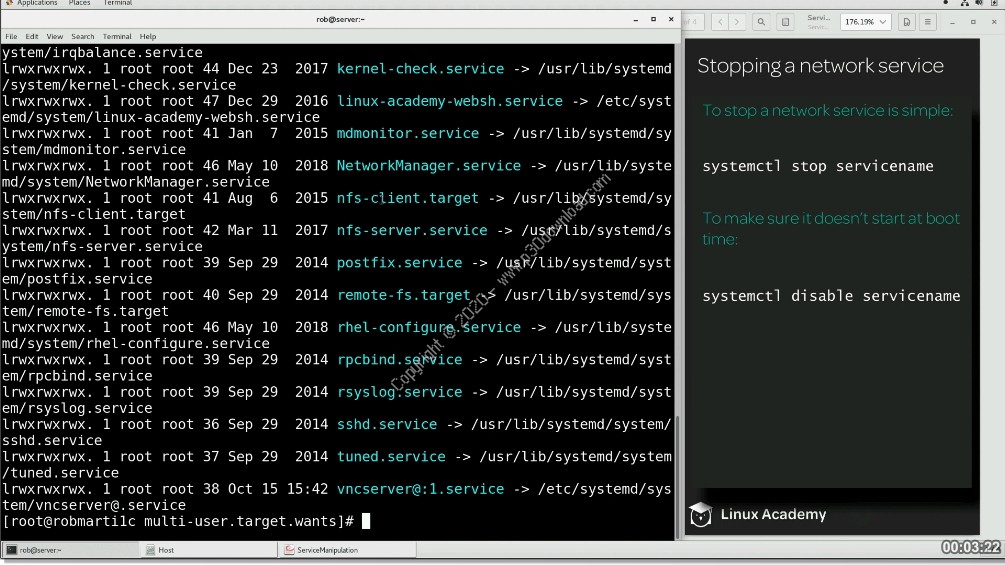
Task: Open the terminal File menu
Action: click(11, 36)
